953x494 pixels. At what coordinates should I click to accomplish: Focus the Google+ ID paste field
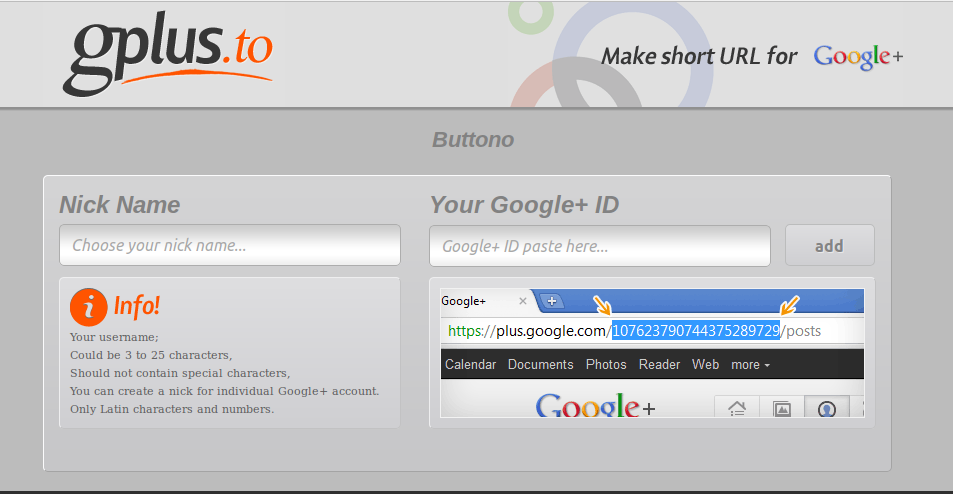tap(600, 245)
